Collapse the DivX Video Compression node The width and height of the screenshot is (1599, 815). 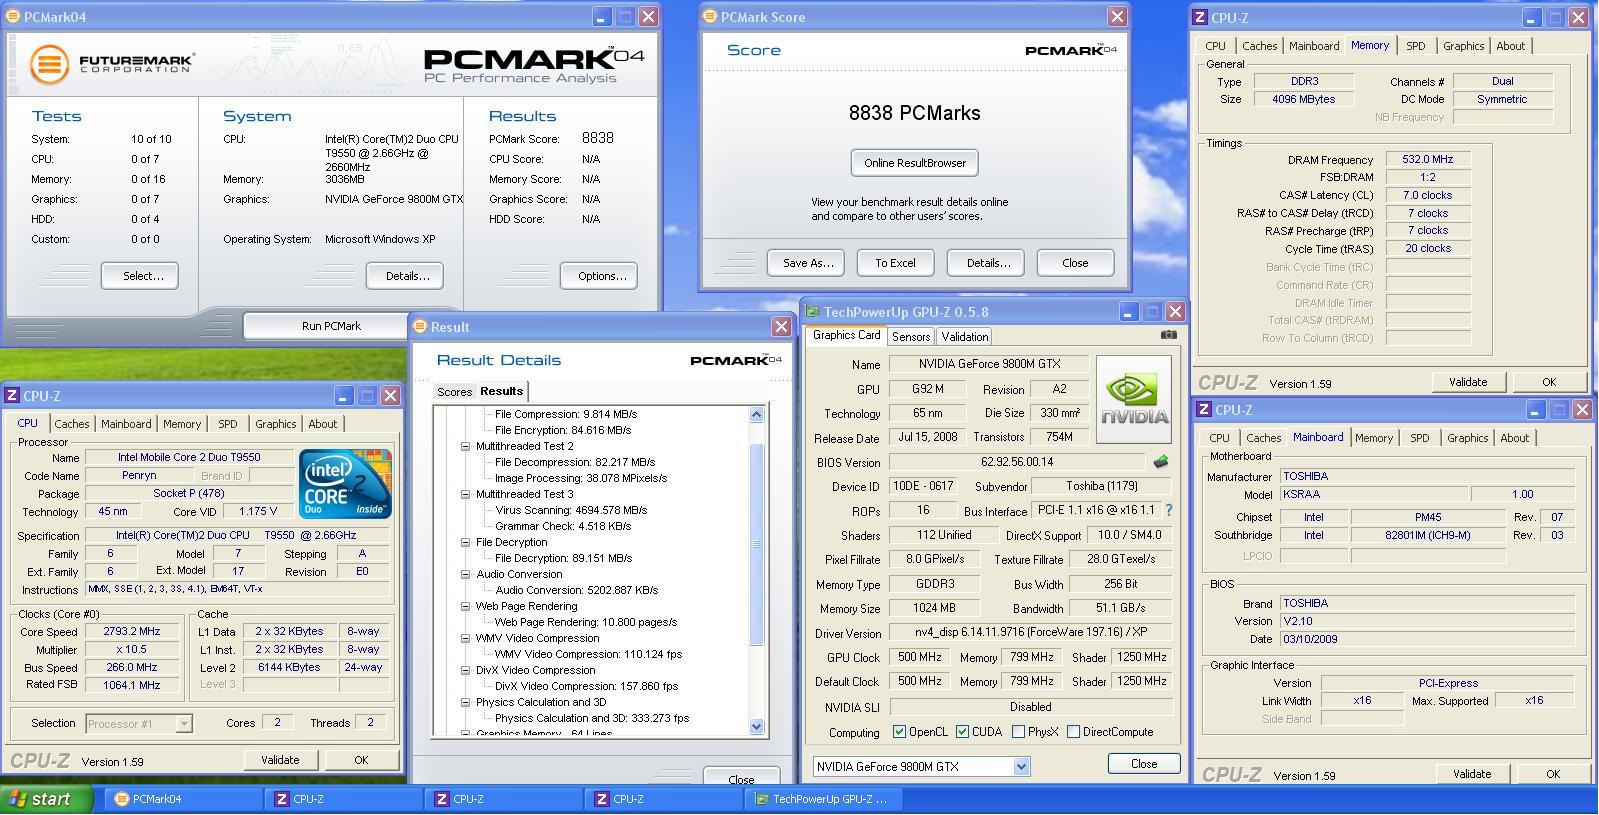(465, 670)
